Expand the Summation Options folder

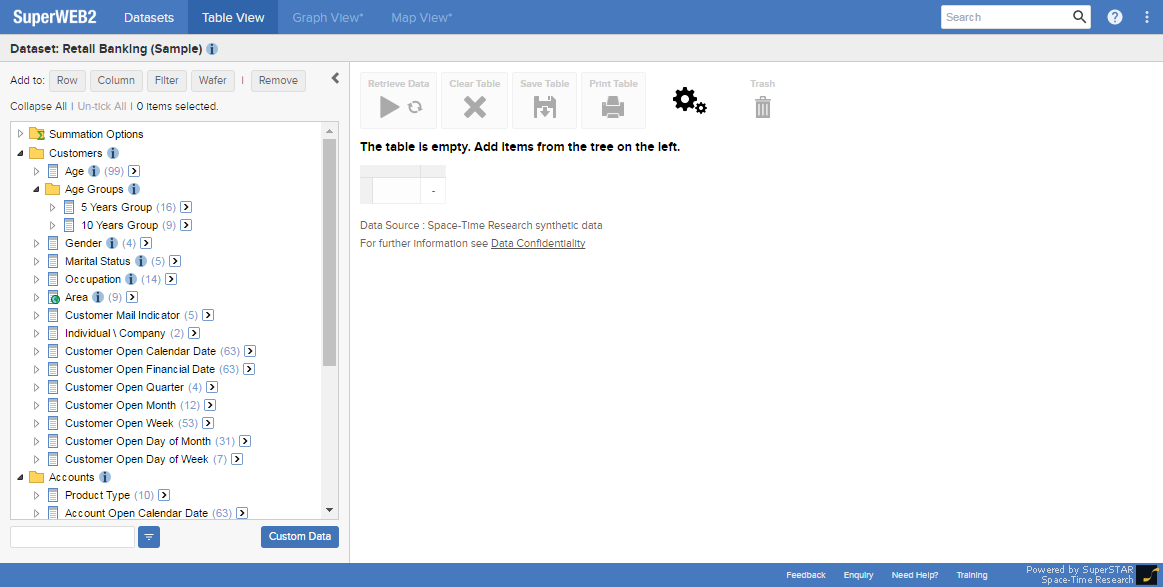tap(20, 134)
